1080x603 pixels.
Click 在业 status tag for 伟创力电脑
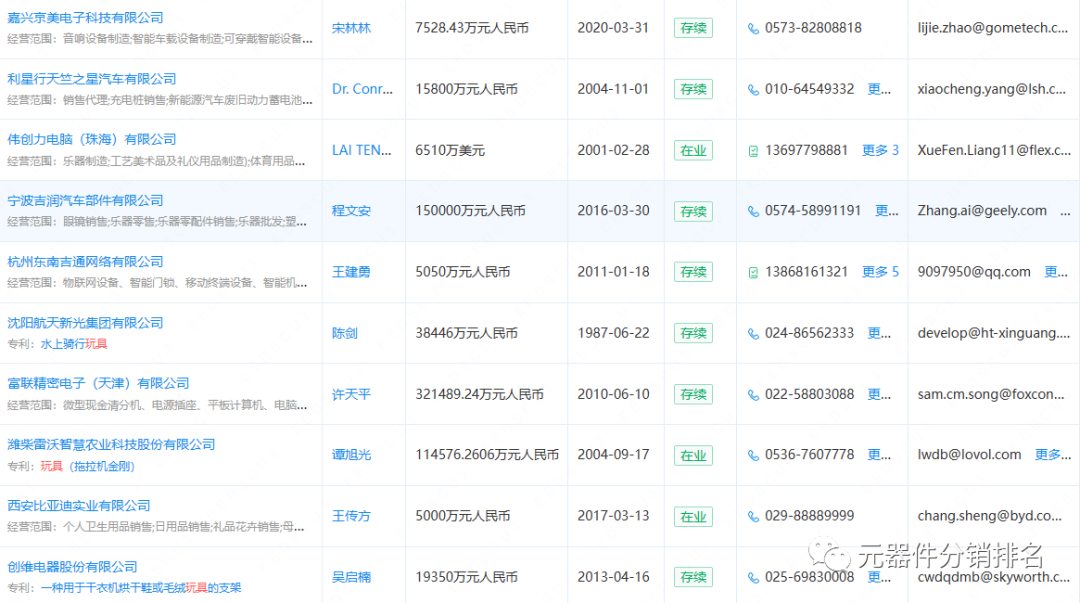click(x=693, y=150)
